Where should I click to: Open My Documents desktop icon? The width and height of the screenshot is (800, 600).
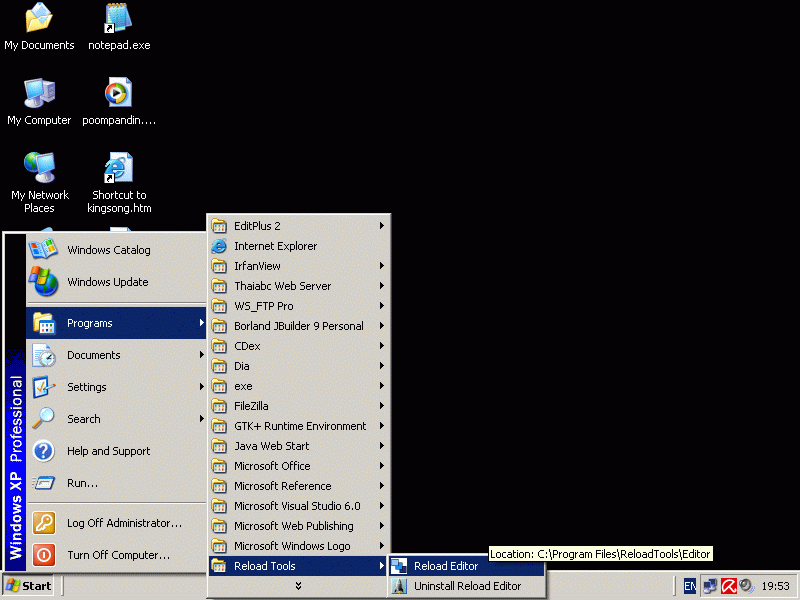click(39, 18)
